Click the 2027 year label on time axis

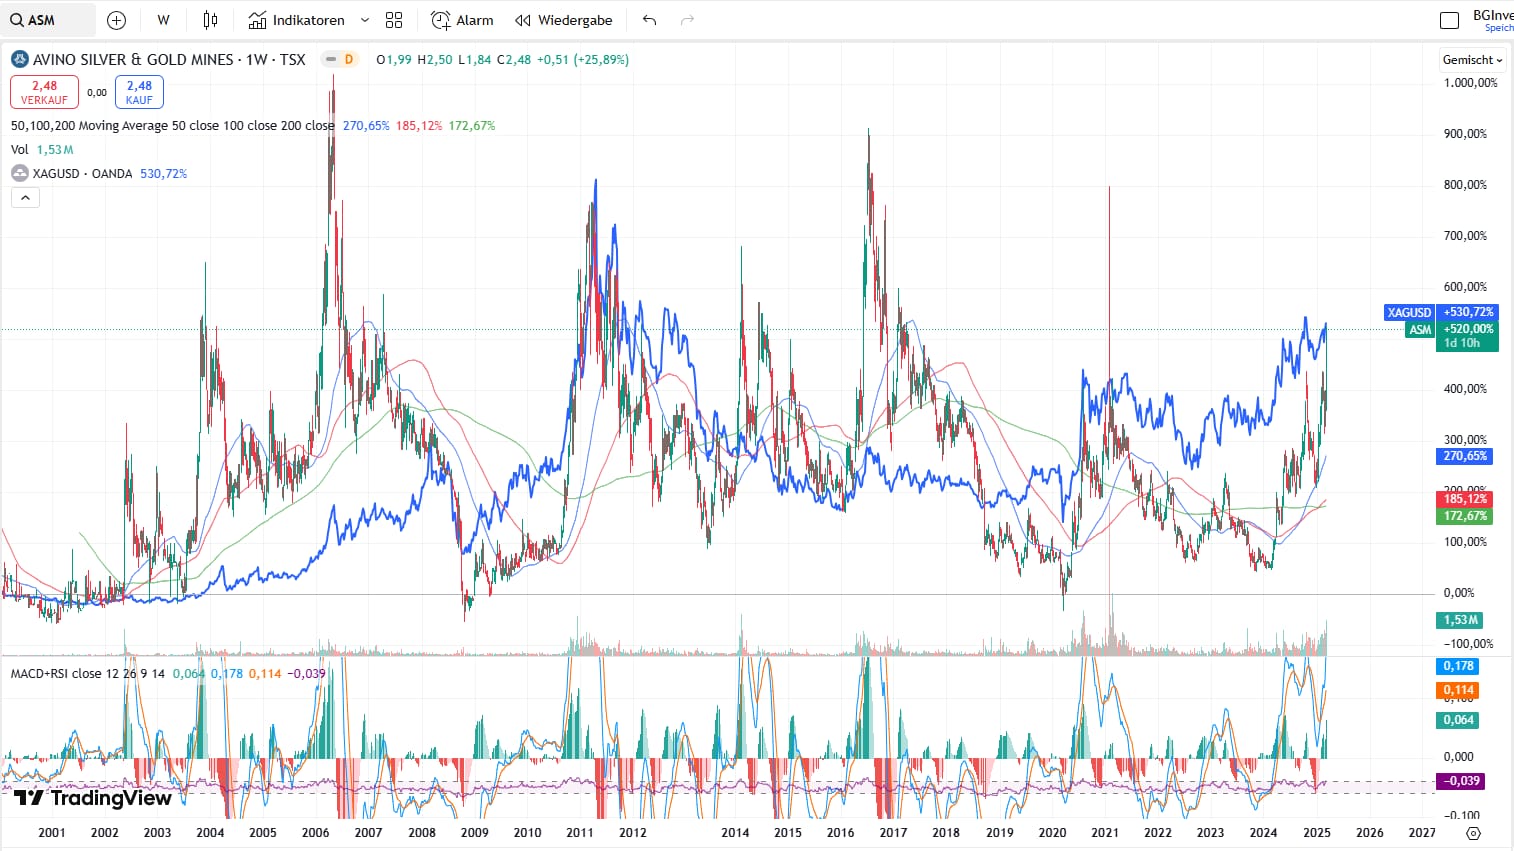pos(1422,833)
